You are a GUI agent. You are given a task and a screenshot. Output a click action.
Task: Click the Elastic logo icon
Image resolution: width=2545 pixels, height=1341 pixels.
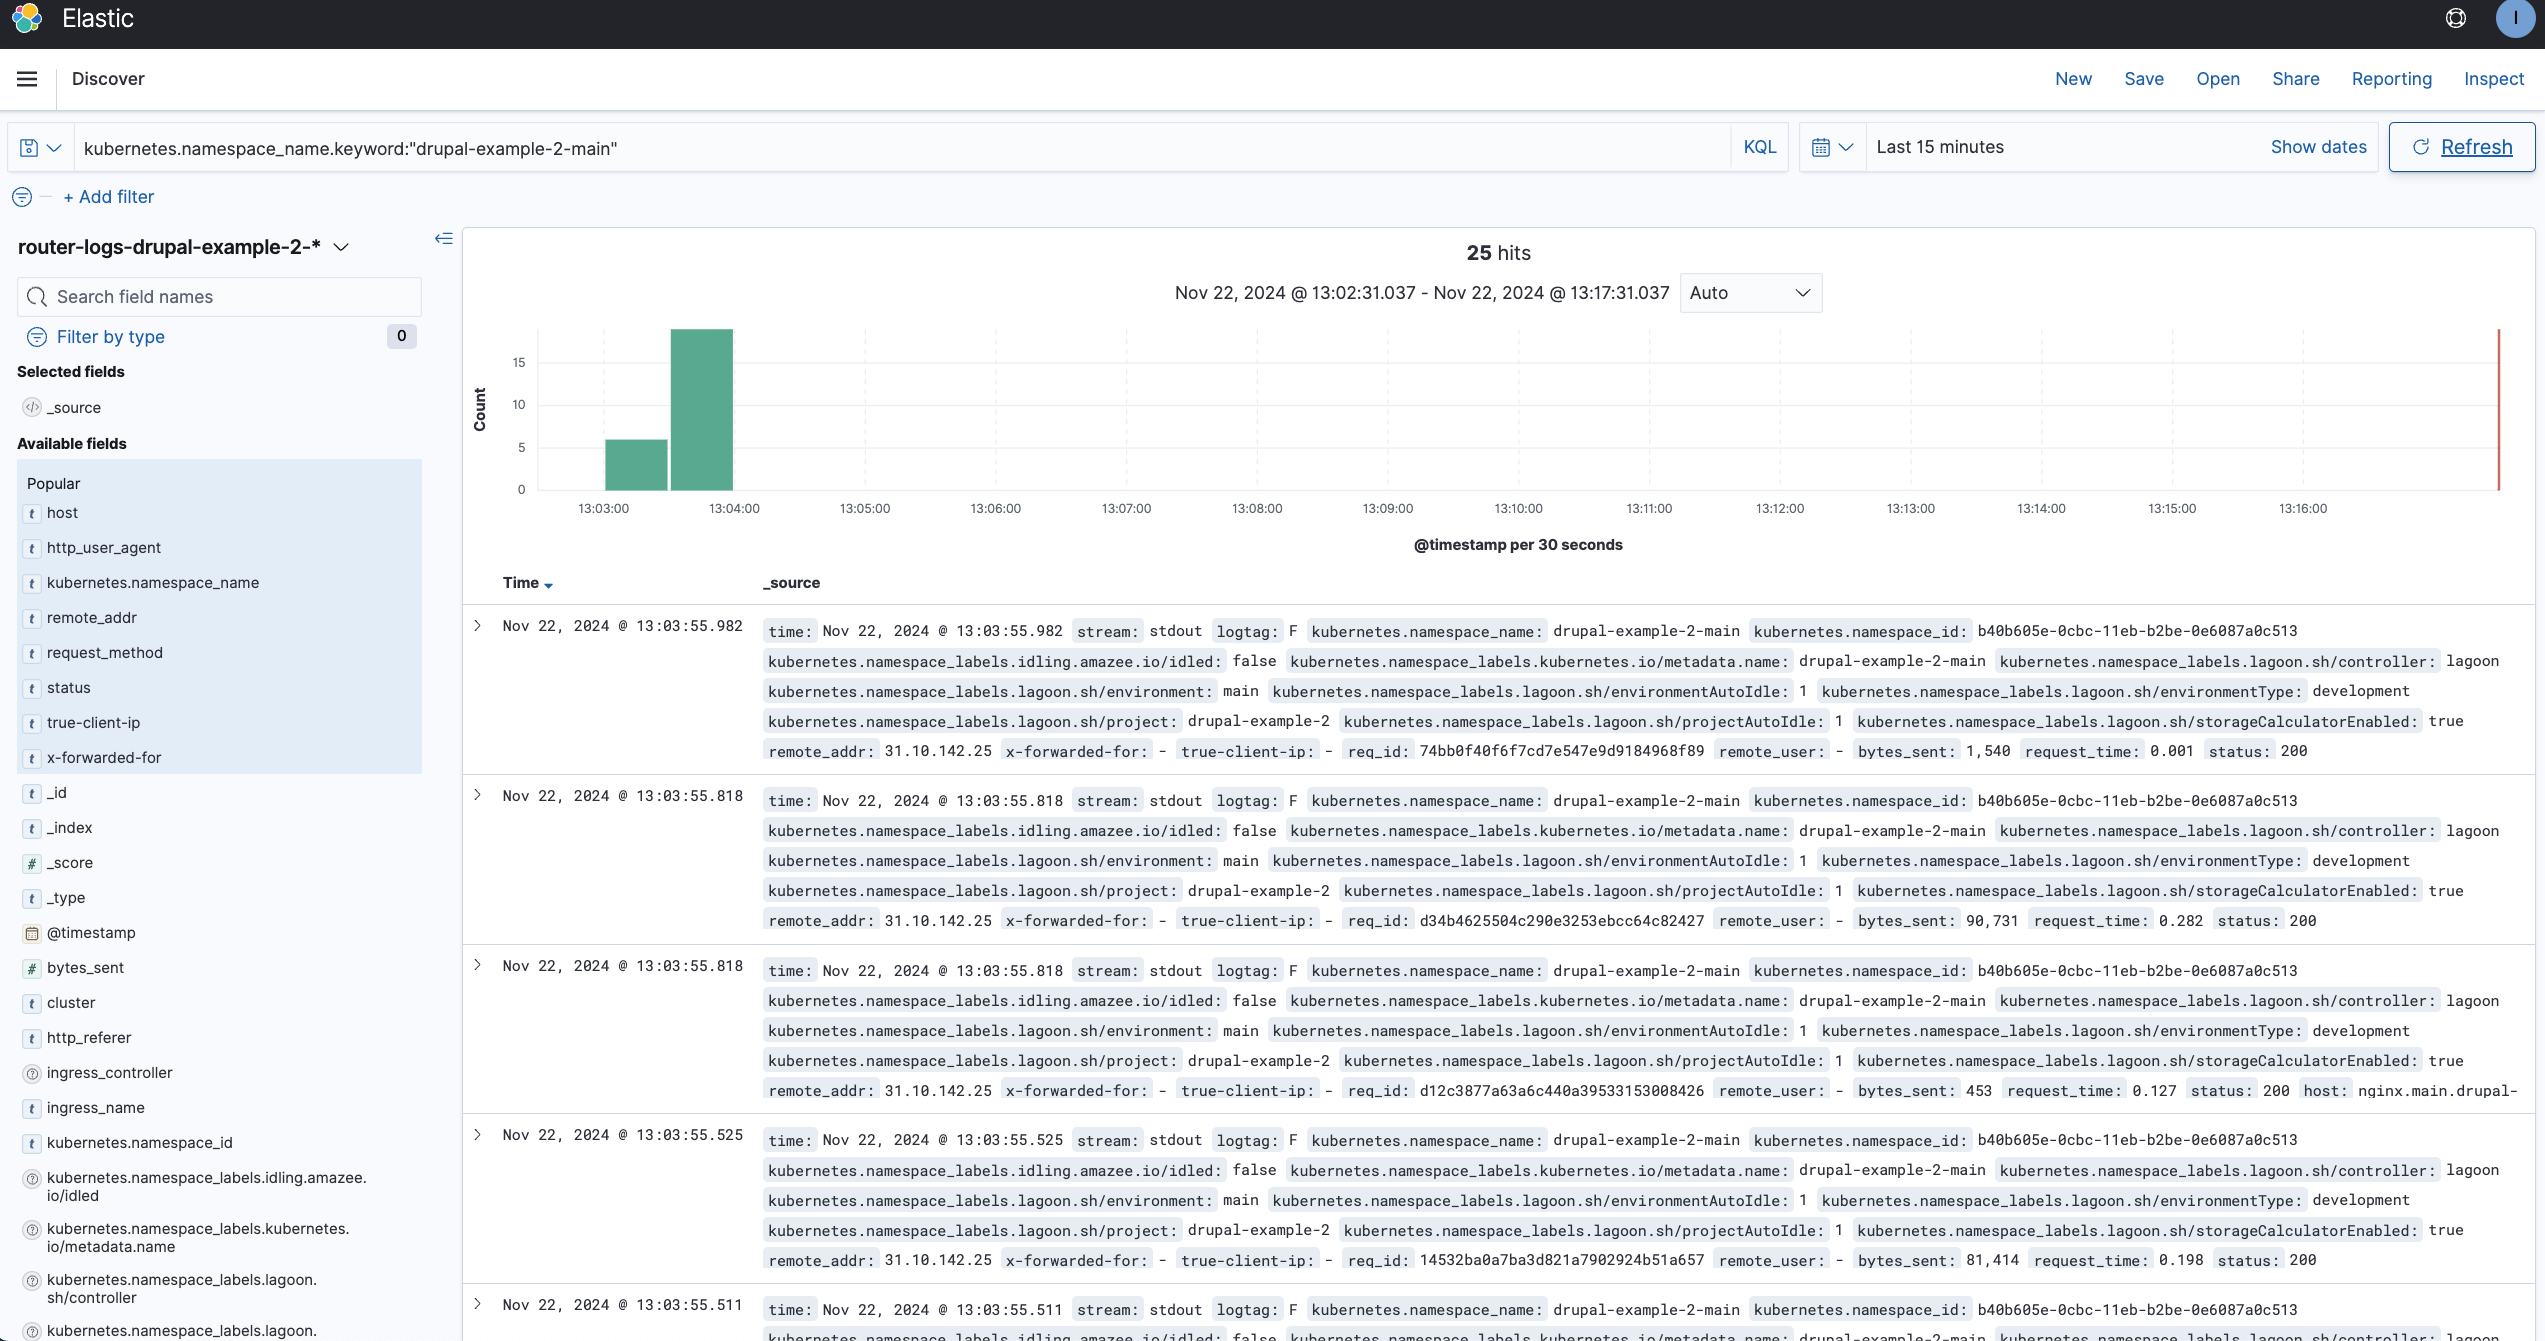click(x=27, y=18)
